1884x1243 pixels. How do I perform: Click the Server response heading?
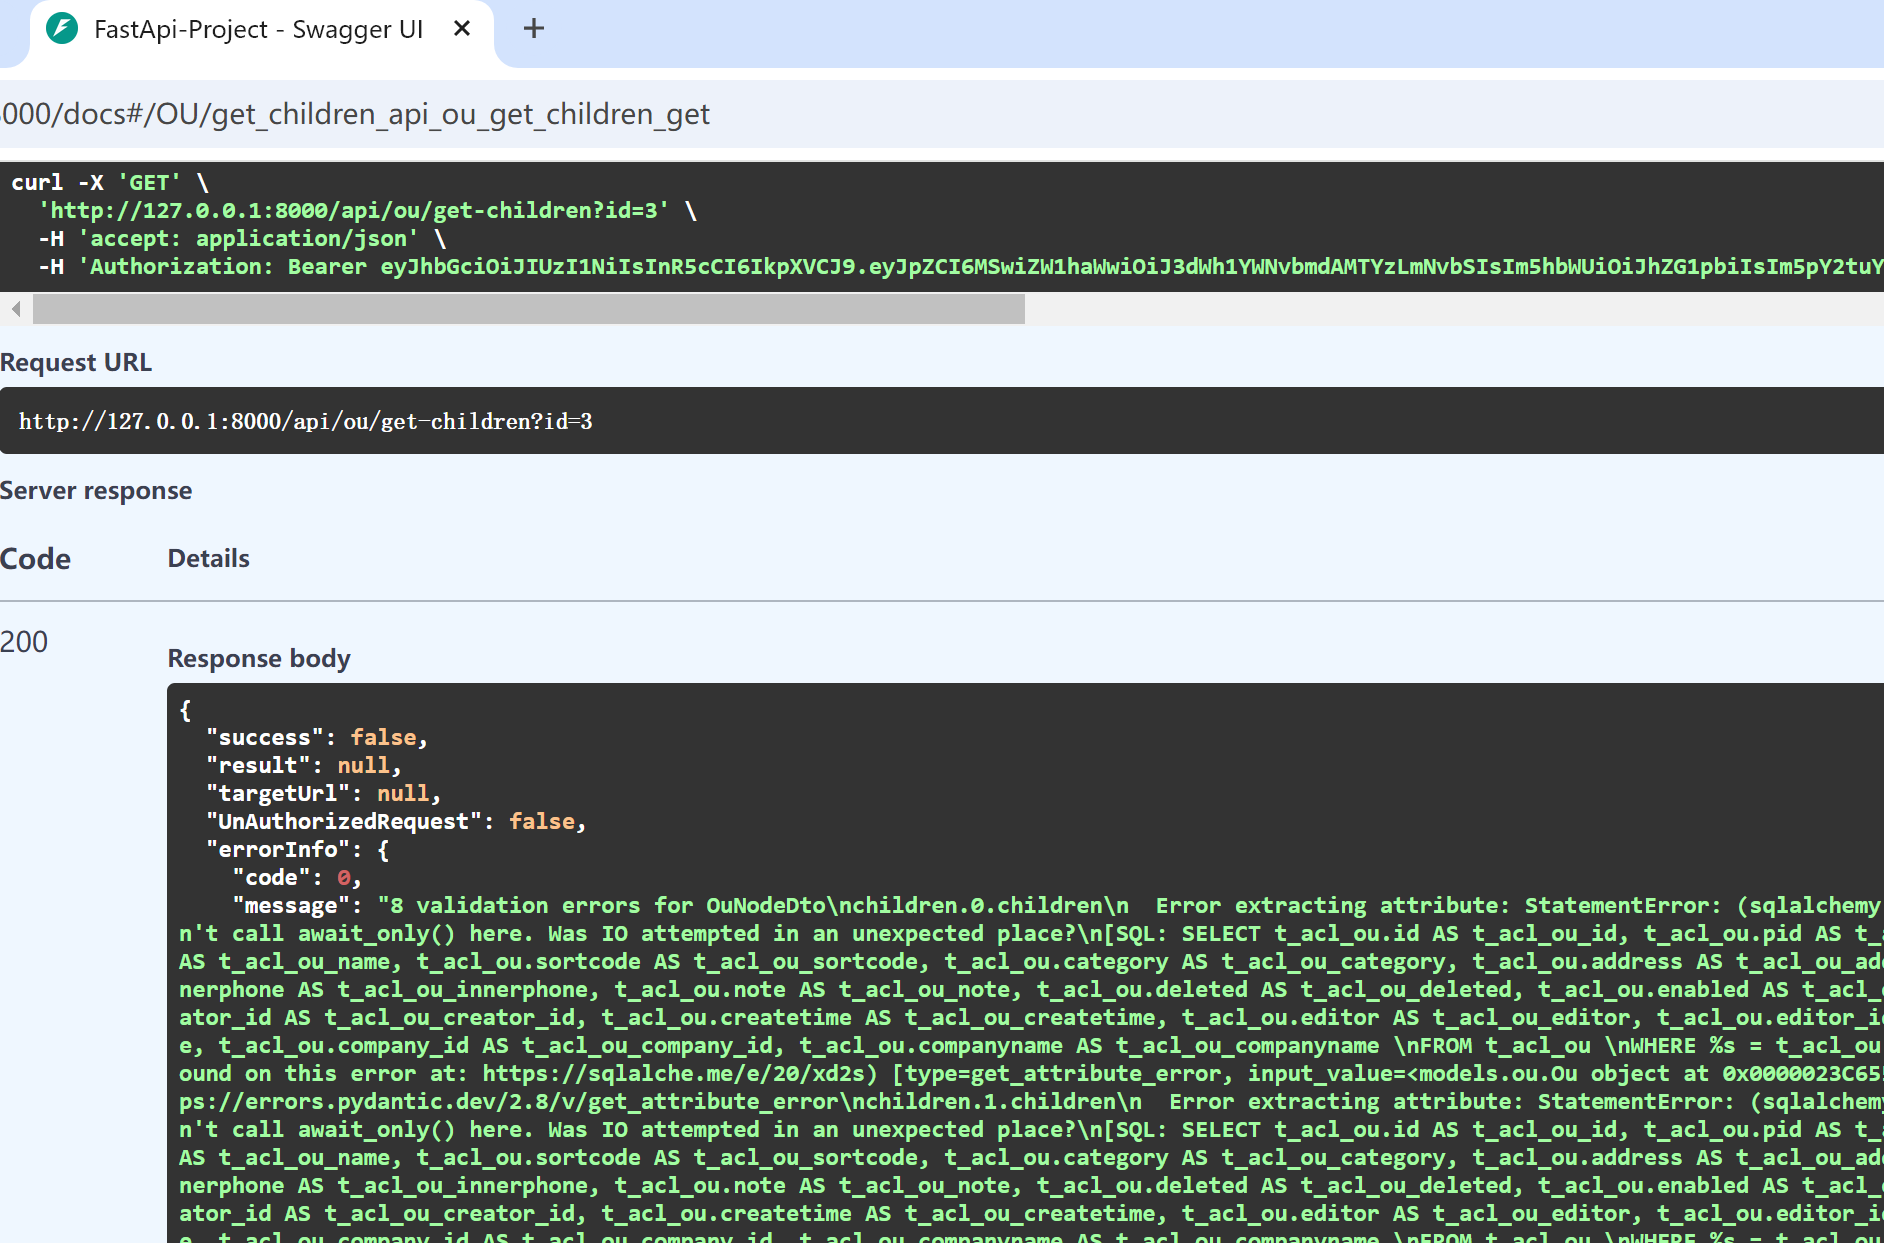pyautogui.click(x=96, y=491)
